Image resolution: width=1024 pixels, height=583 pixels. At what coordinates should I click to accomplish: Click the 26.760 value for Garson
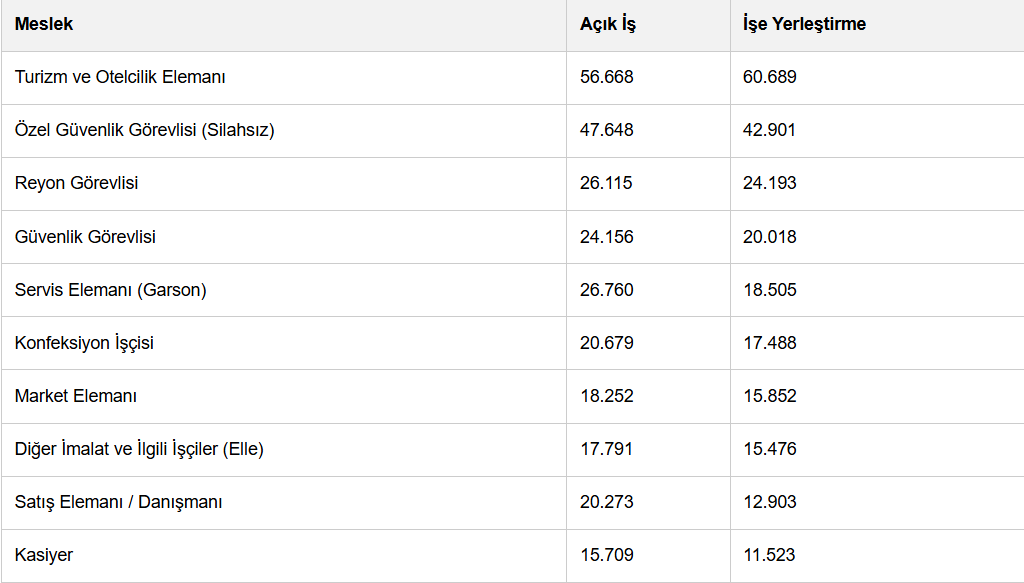(607, 290)
